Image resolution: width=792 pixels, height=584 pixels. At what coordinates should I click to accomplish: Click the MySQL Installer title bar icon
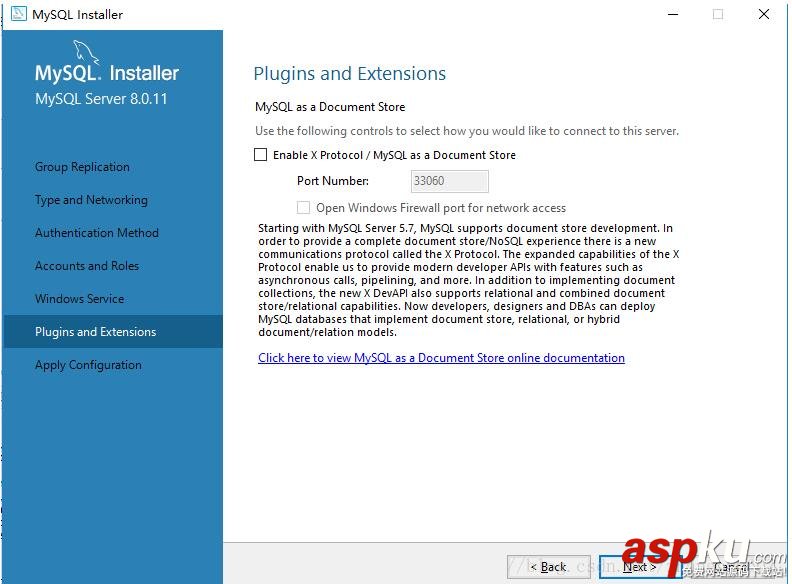(x=19, y=14)
